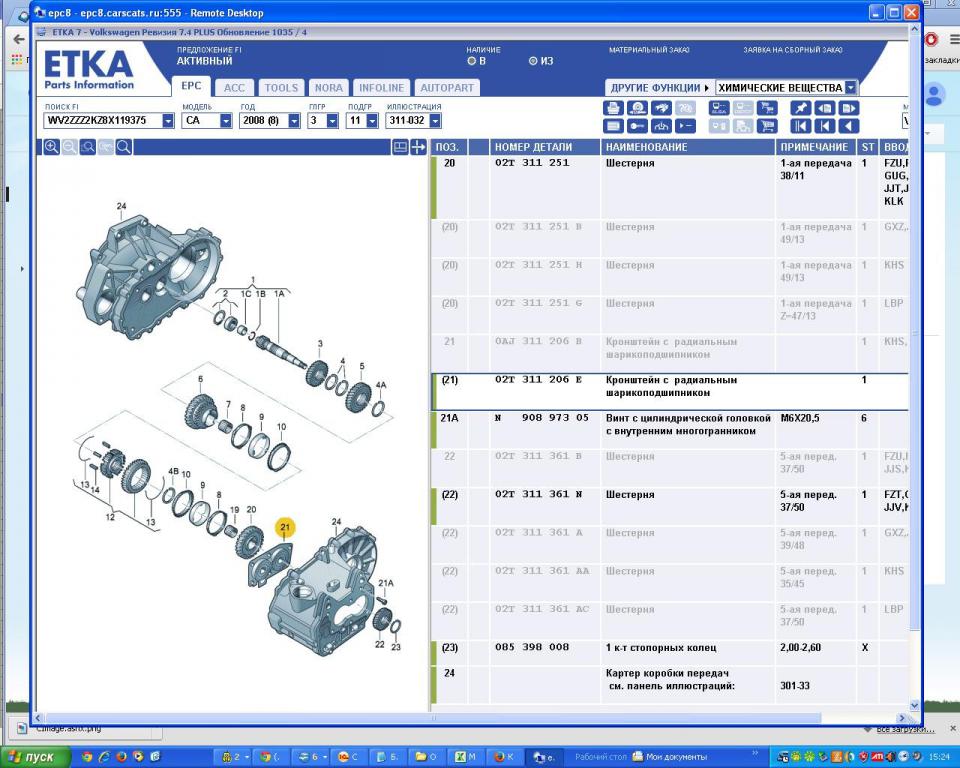Click the upload-arrows icon next to key icon

pos(661,126)
